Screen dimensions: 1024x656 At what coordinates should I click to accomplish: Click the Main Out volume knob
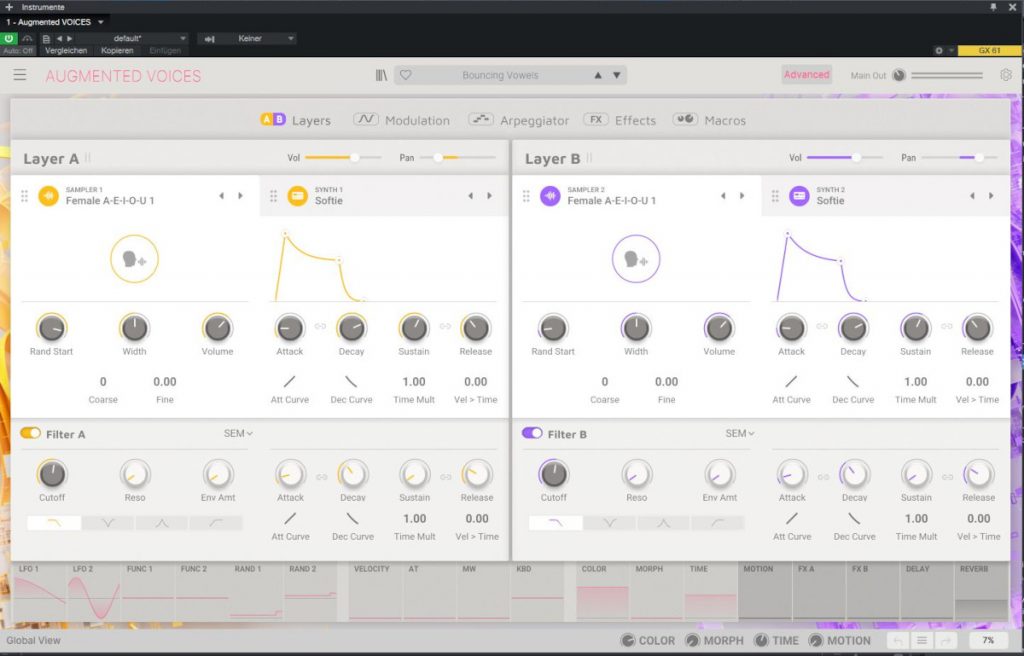point(899,75)
